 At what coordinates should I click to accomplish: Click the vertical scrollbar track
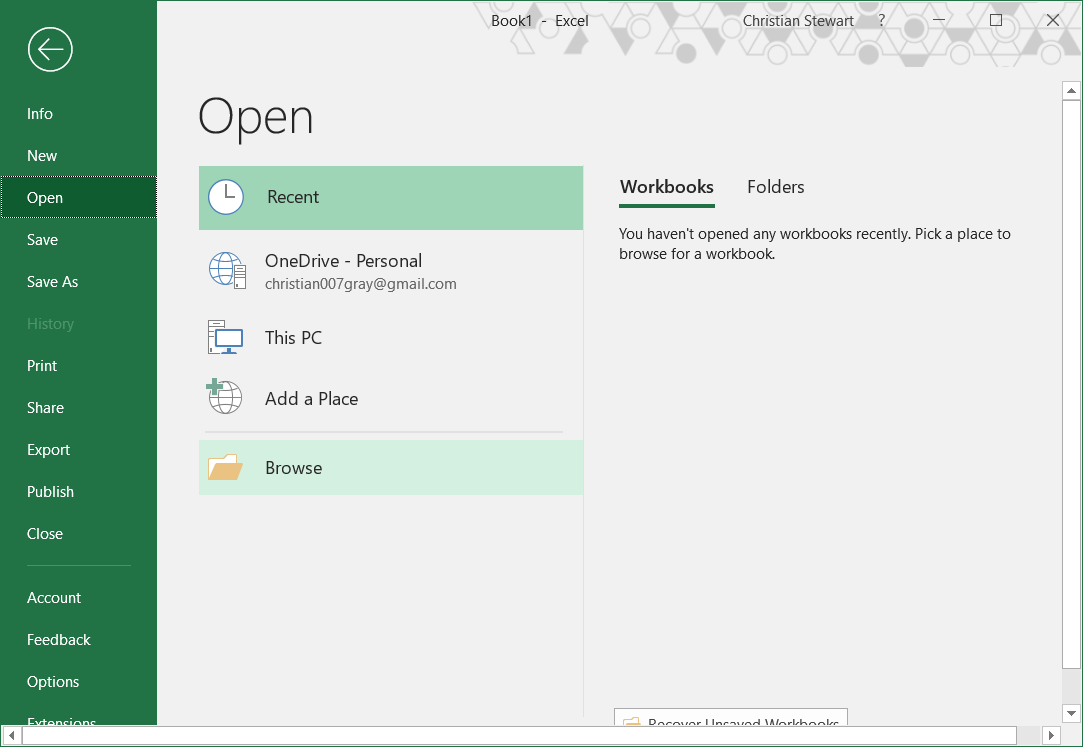1071,686
